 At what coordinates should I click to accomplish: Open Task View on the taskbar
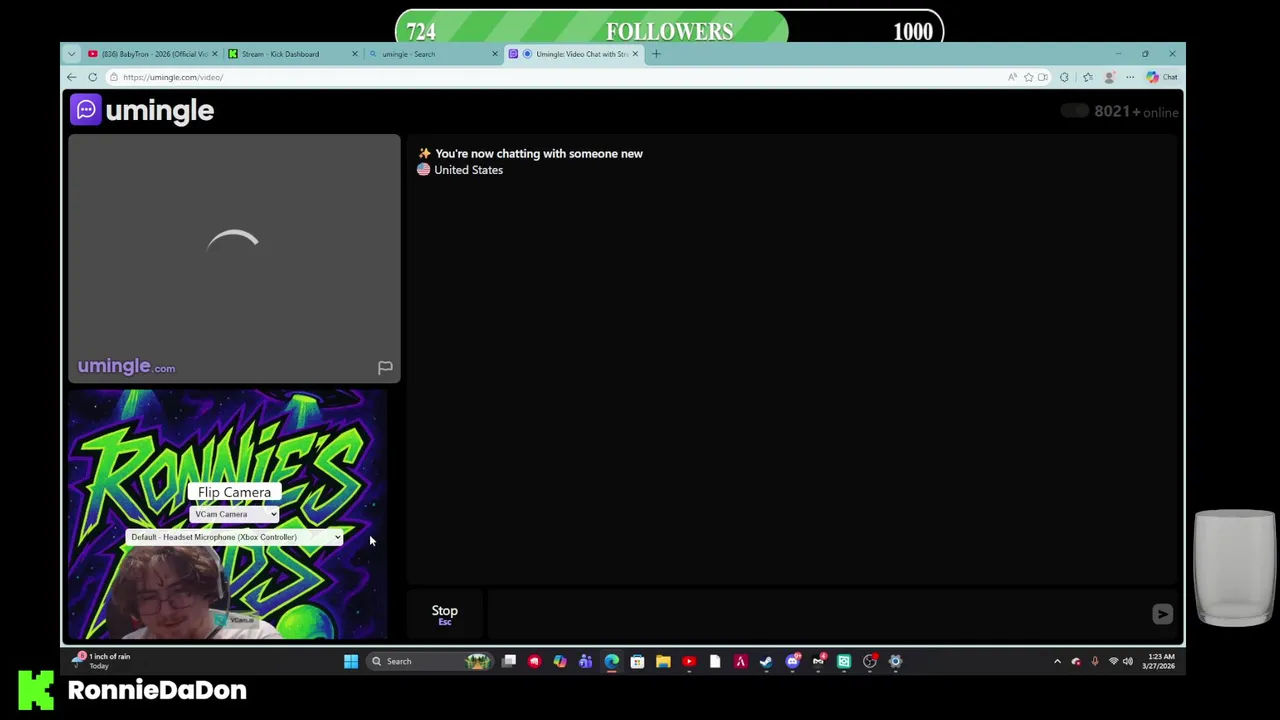(x=509, y=661)
